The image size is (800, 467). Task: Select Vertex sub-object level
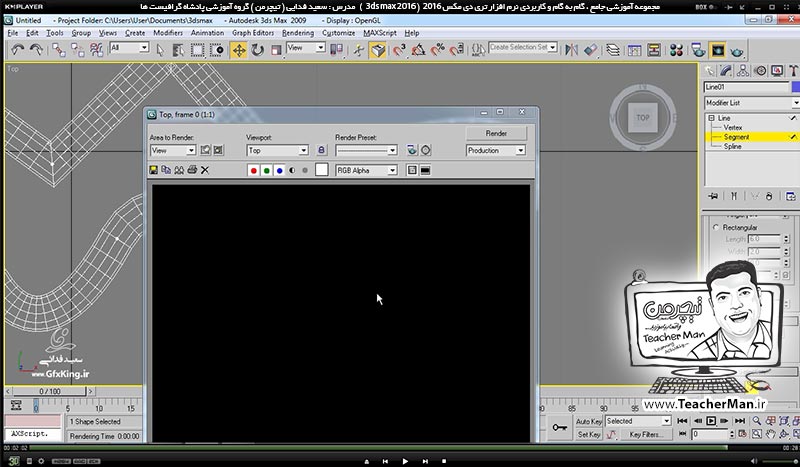pos(733,128)
